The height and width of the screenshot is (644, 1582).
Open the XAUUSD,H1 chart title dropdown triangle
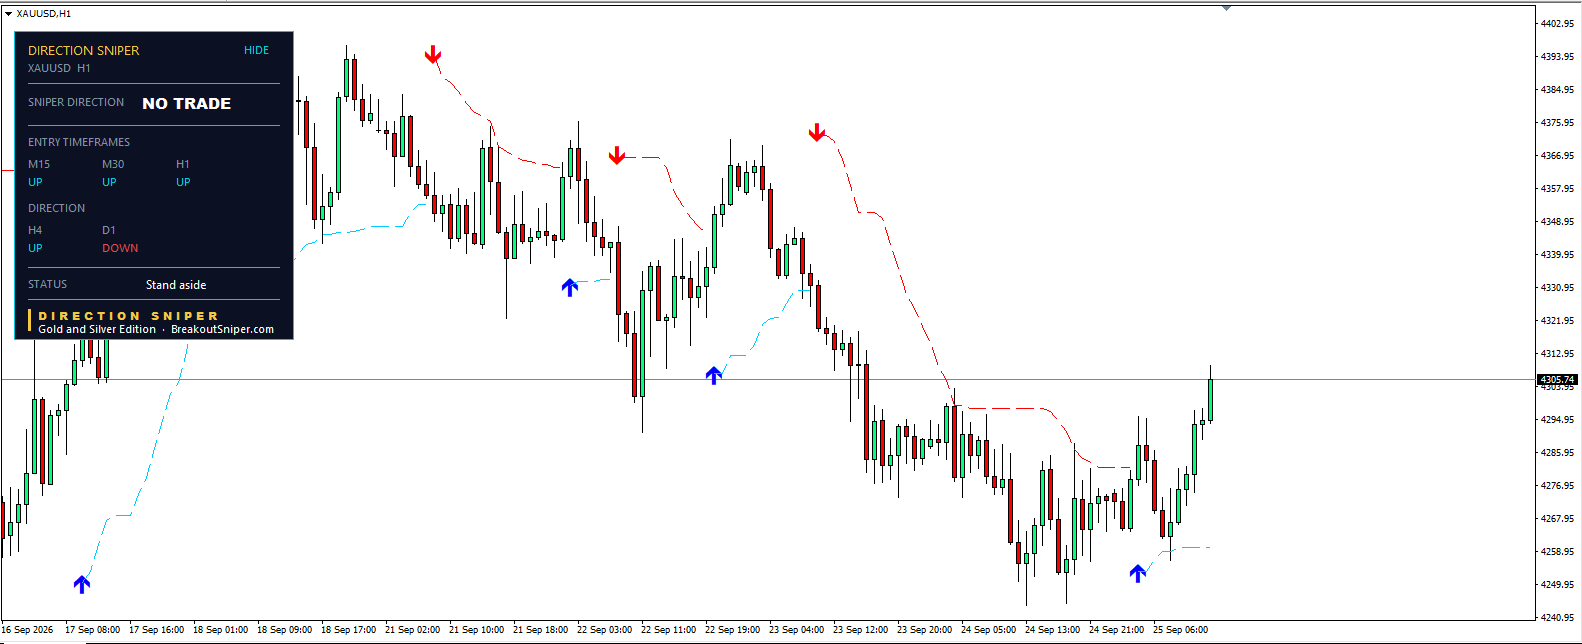(x=8, y=14)
